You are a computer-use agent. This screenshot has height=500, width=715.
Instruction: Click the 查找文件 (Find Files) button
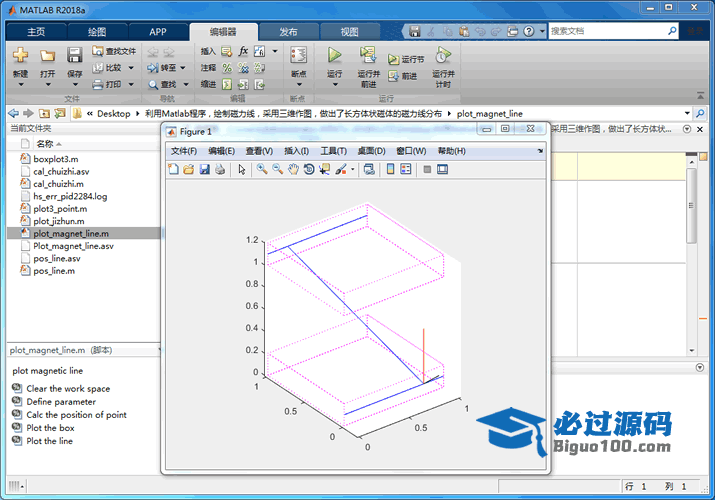click(114, 51)
